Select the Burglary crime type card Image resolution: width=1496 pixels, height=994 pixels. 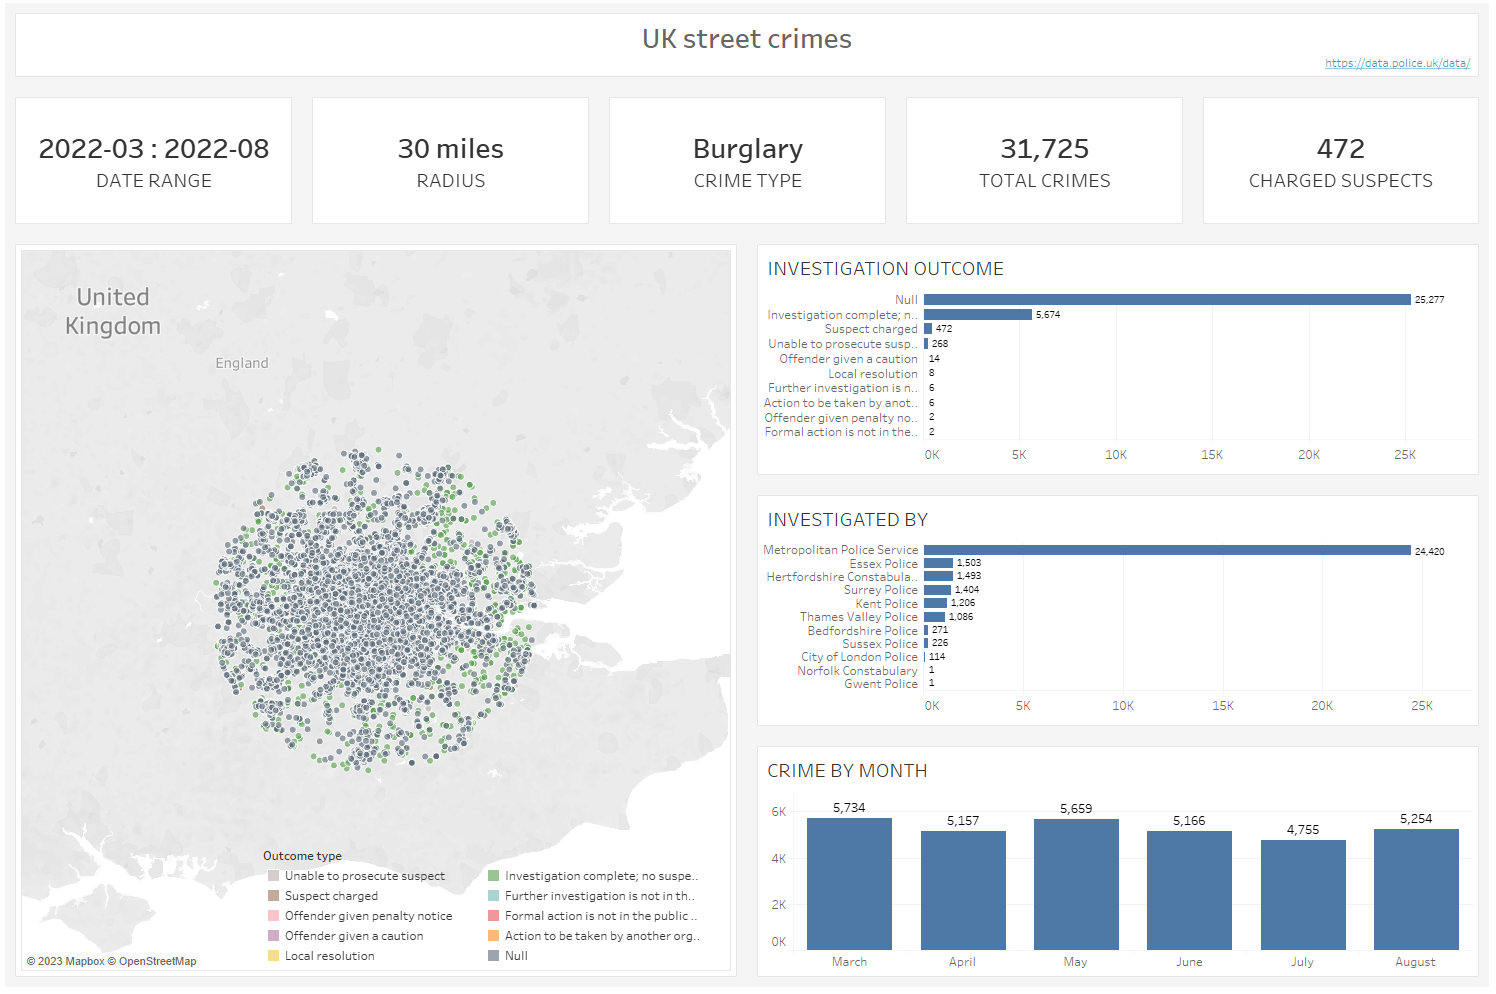pyautogui.click(x=747, y=161)
